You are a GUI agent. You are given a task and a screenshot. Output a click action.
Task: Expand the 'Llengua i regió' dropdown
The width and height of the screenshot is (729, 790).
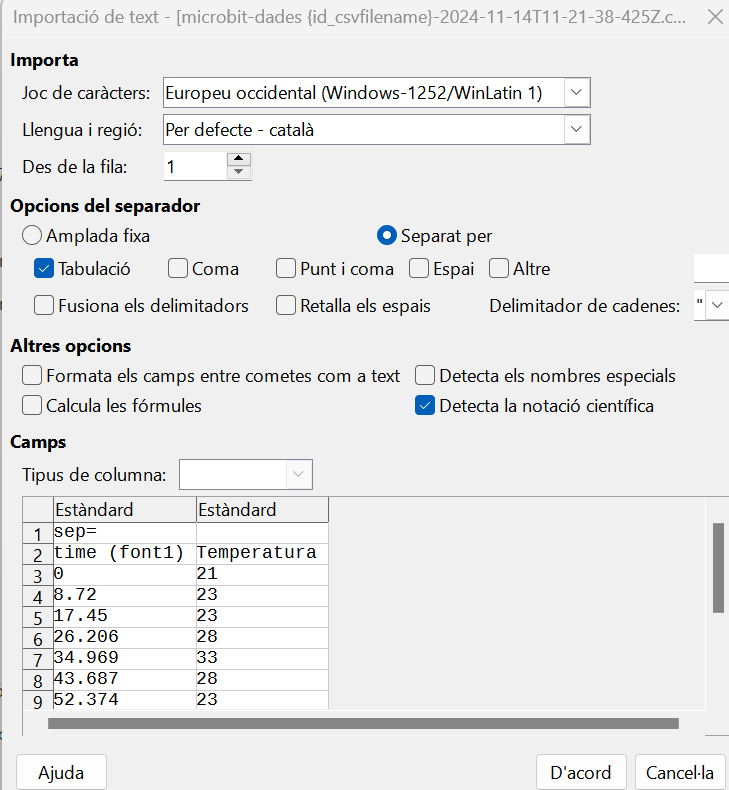coord(577,130)
